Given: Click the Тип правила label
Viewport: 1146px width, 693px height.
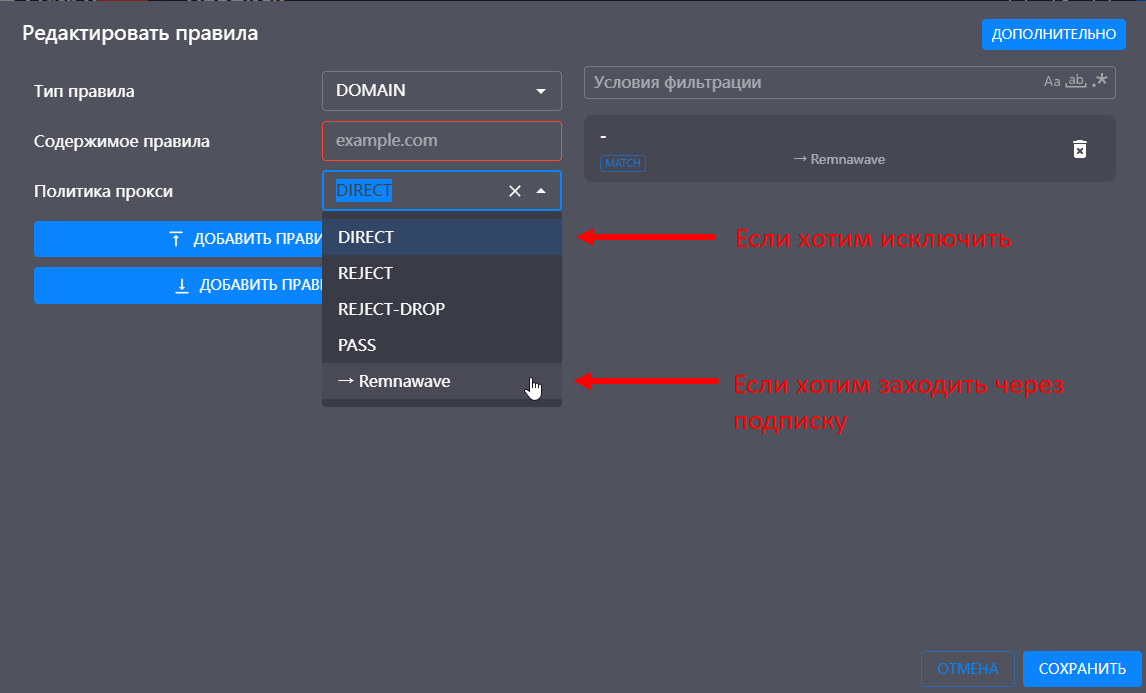Looking at the screenshot, I should point(84,91).
